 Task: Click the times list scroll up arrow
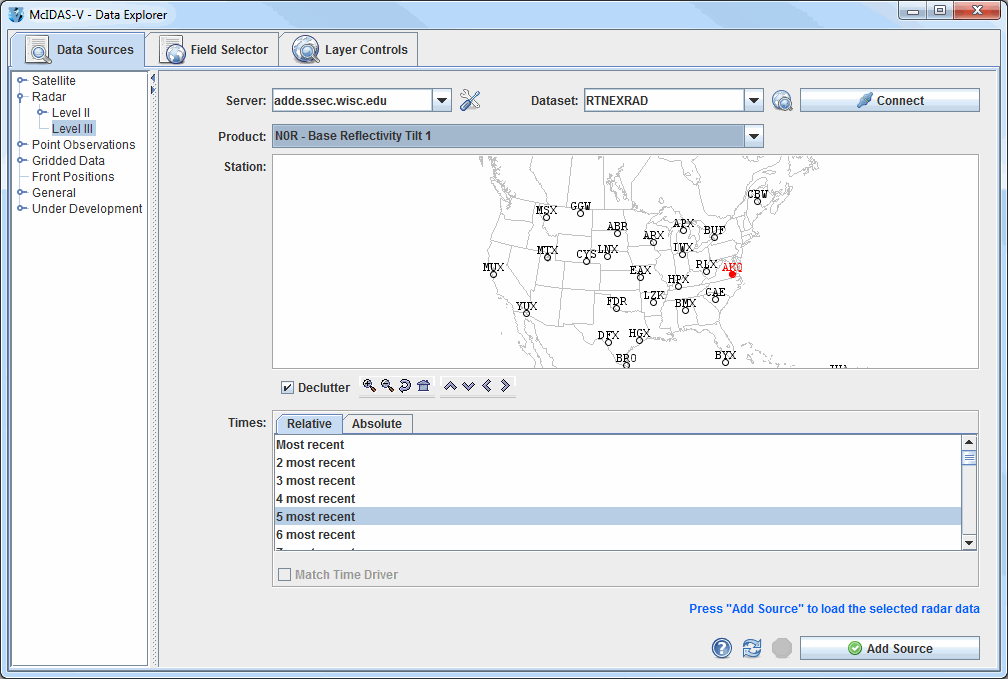tap(969, 442)
